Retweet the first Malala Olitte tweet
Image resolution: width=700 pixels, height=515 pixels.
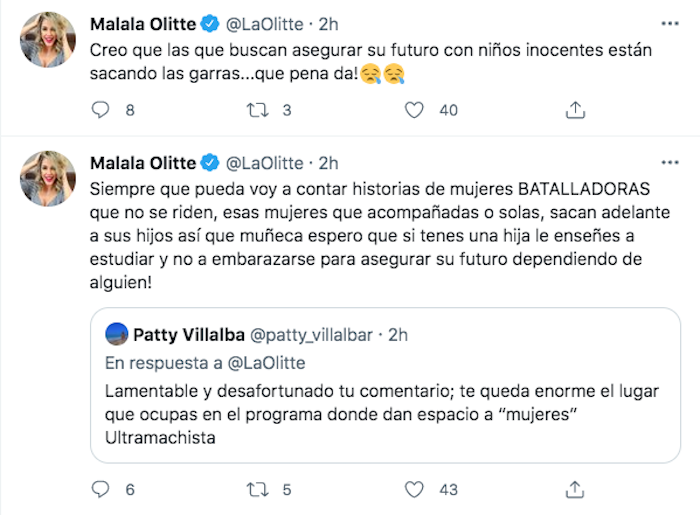pos(258,109)
